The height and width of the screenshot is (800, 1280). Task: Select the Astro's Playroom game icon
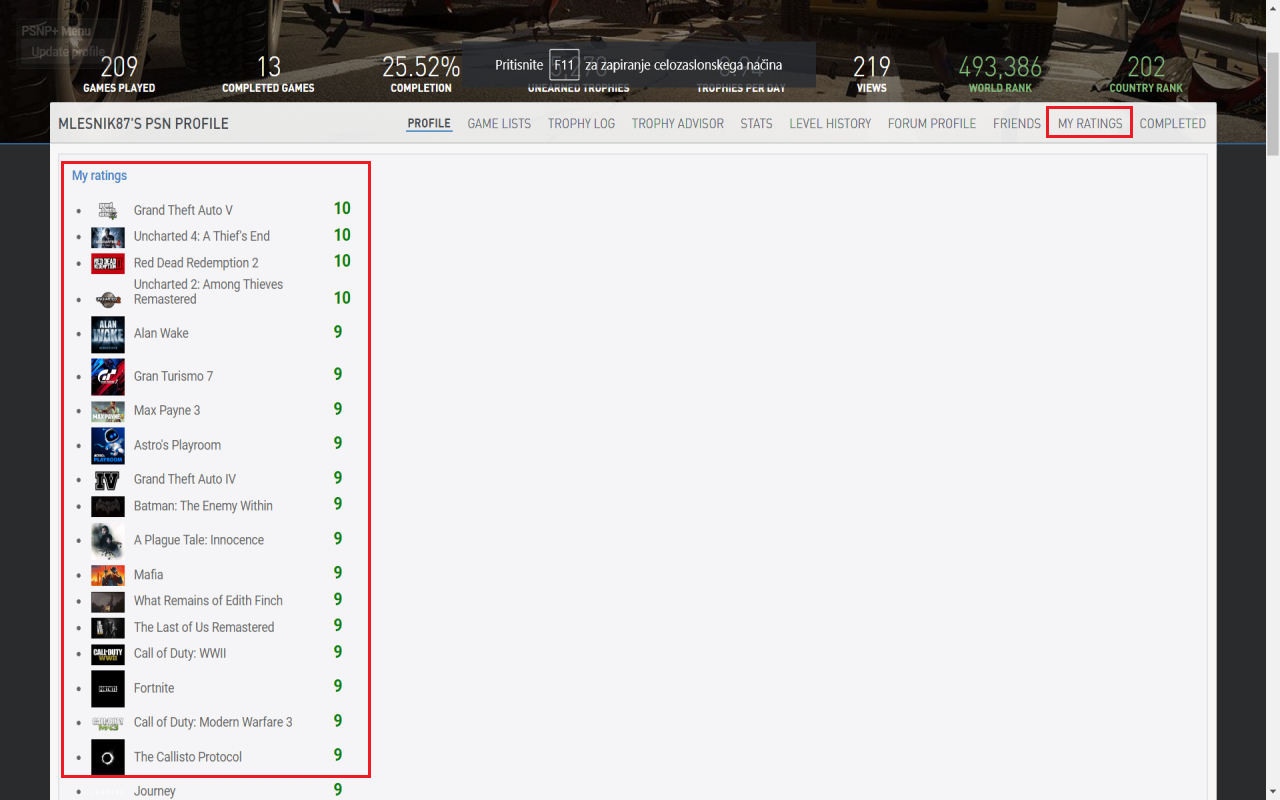click(108, 446)
